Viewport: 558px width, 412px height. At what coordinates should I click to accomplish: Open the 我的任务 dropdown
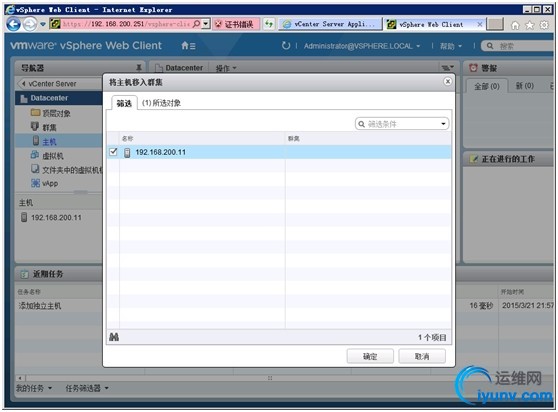point(34,388)
